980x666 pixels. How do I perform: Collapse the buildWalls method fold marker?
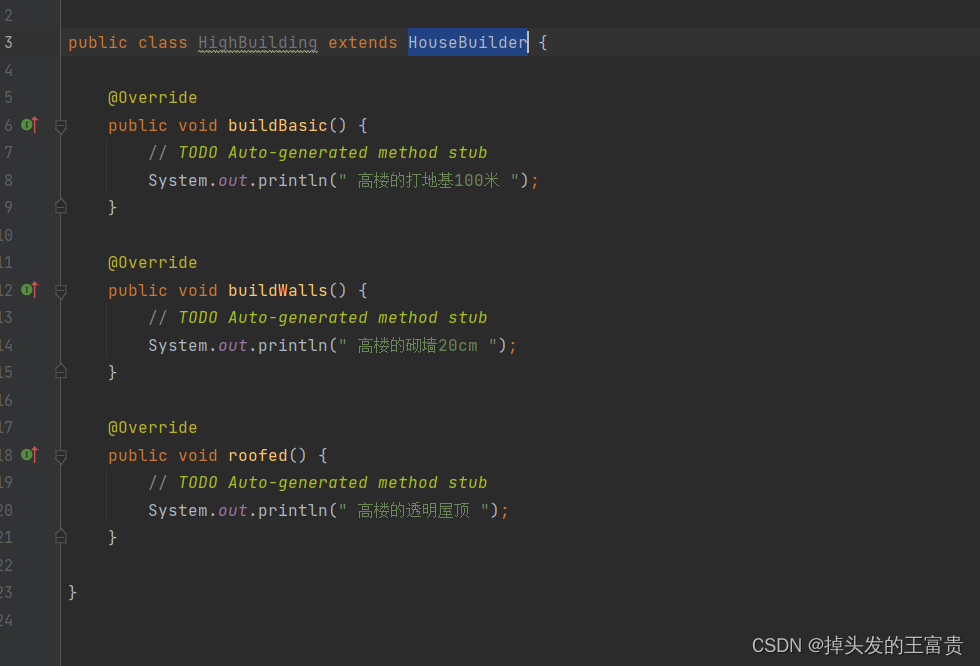[x=61, y=291]
